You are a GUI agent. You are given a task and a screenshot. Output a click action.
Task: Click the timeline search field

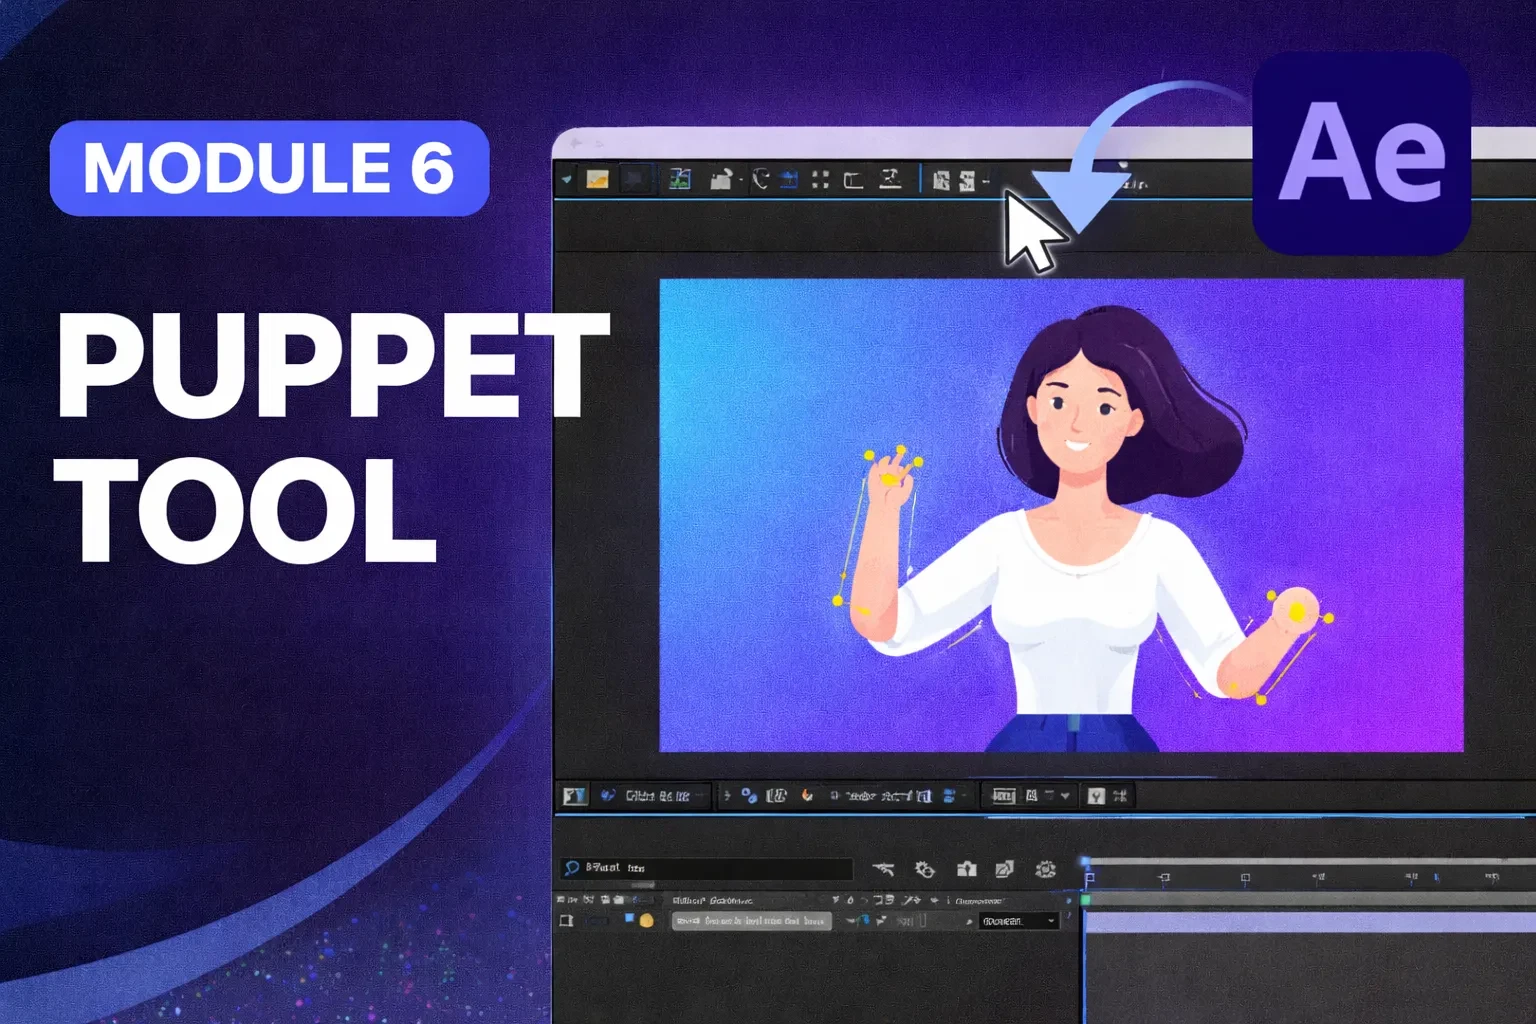pos(706,868)
